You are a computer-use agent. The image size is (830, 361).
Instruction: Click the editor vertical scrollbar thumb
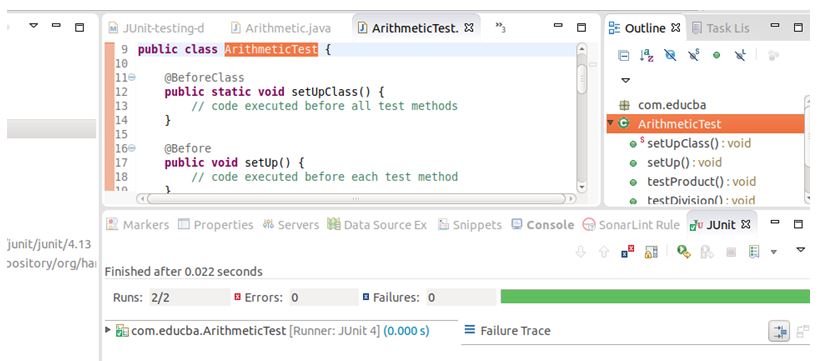[x=581, y=79]
